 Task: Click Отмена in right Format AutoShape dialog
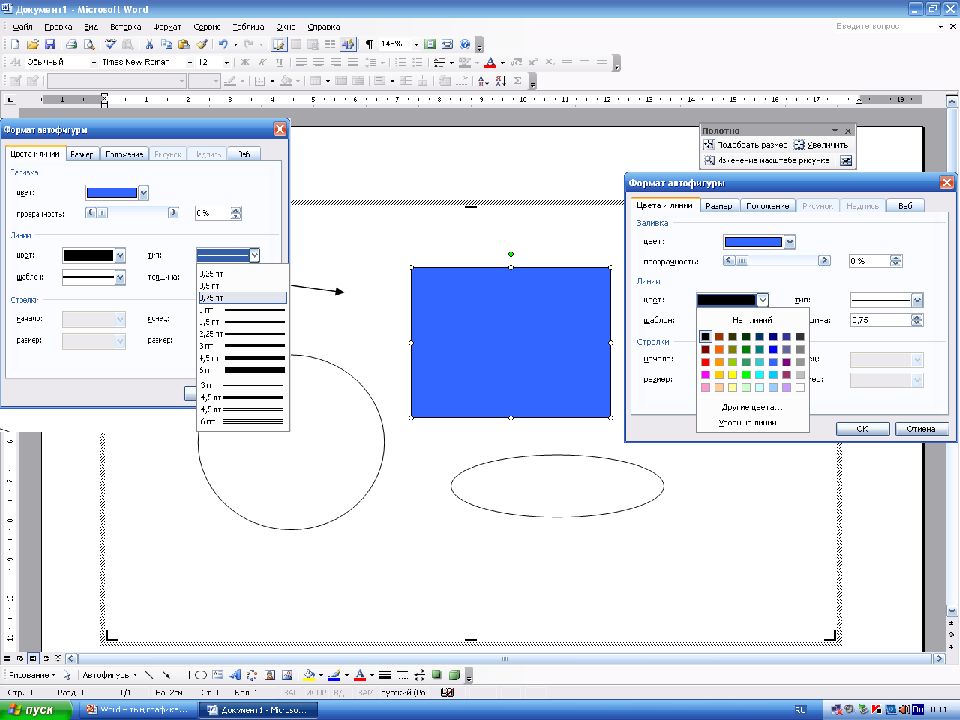point(921,429)
